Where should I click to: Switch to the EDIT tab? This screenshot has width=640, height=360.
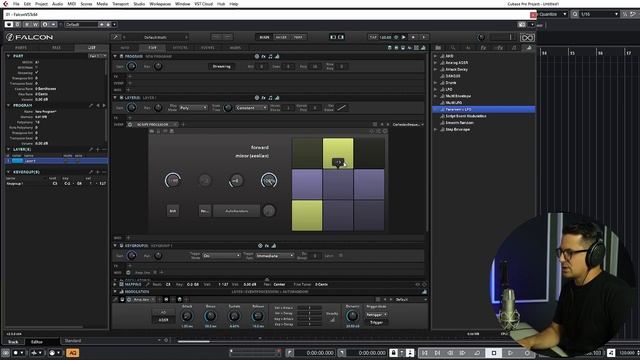(152, 48)
